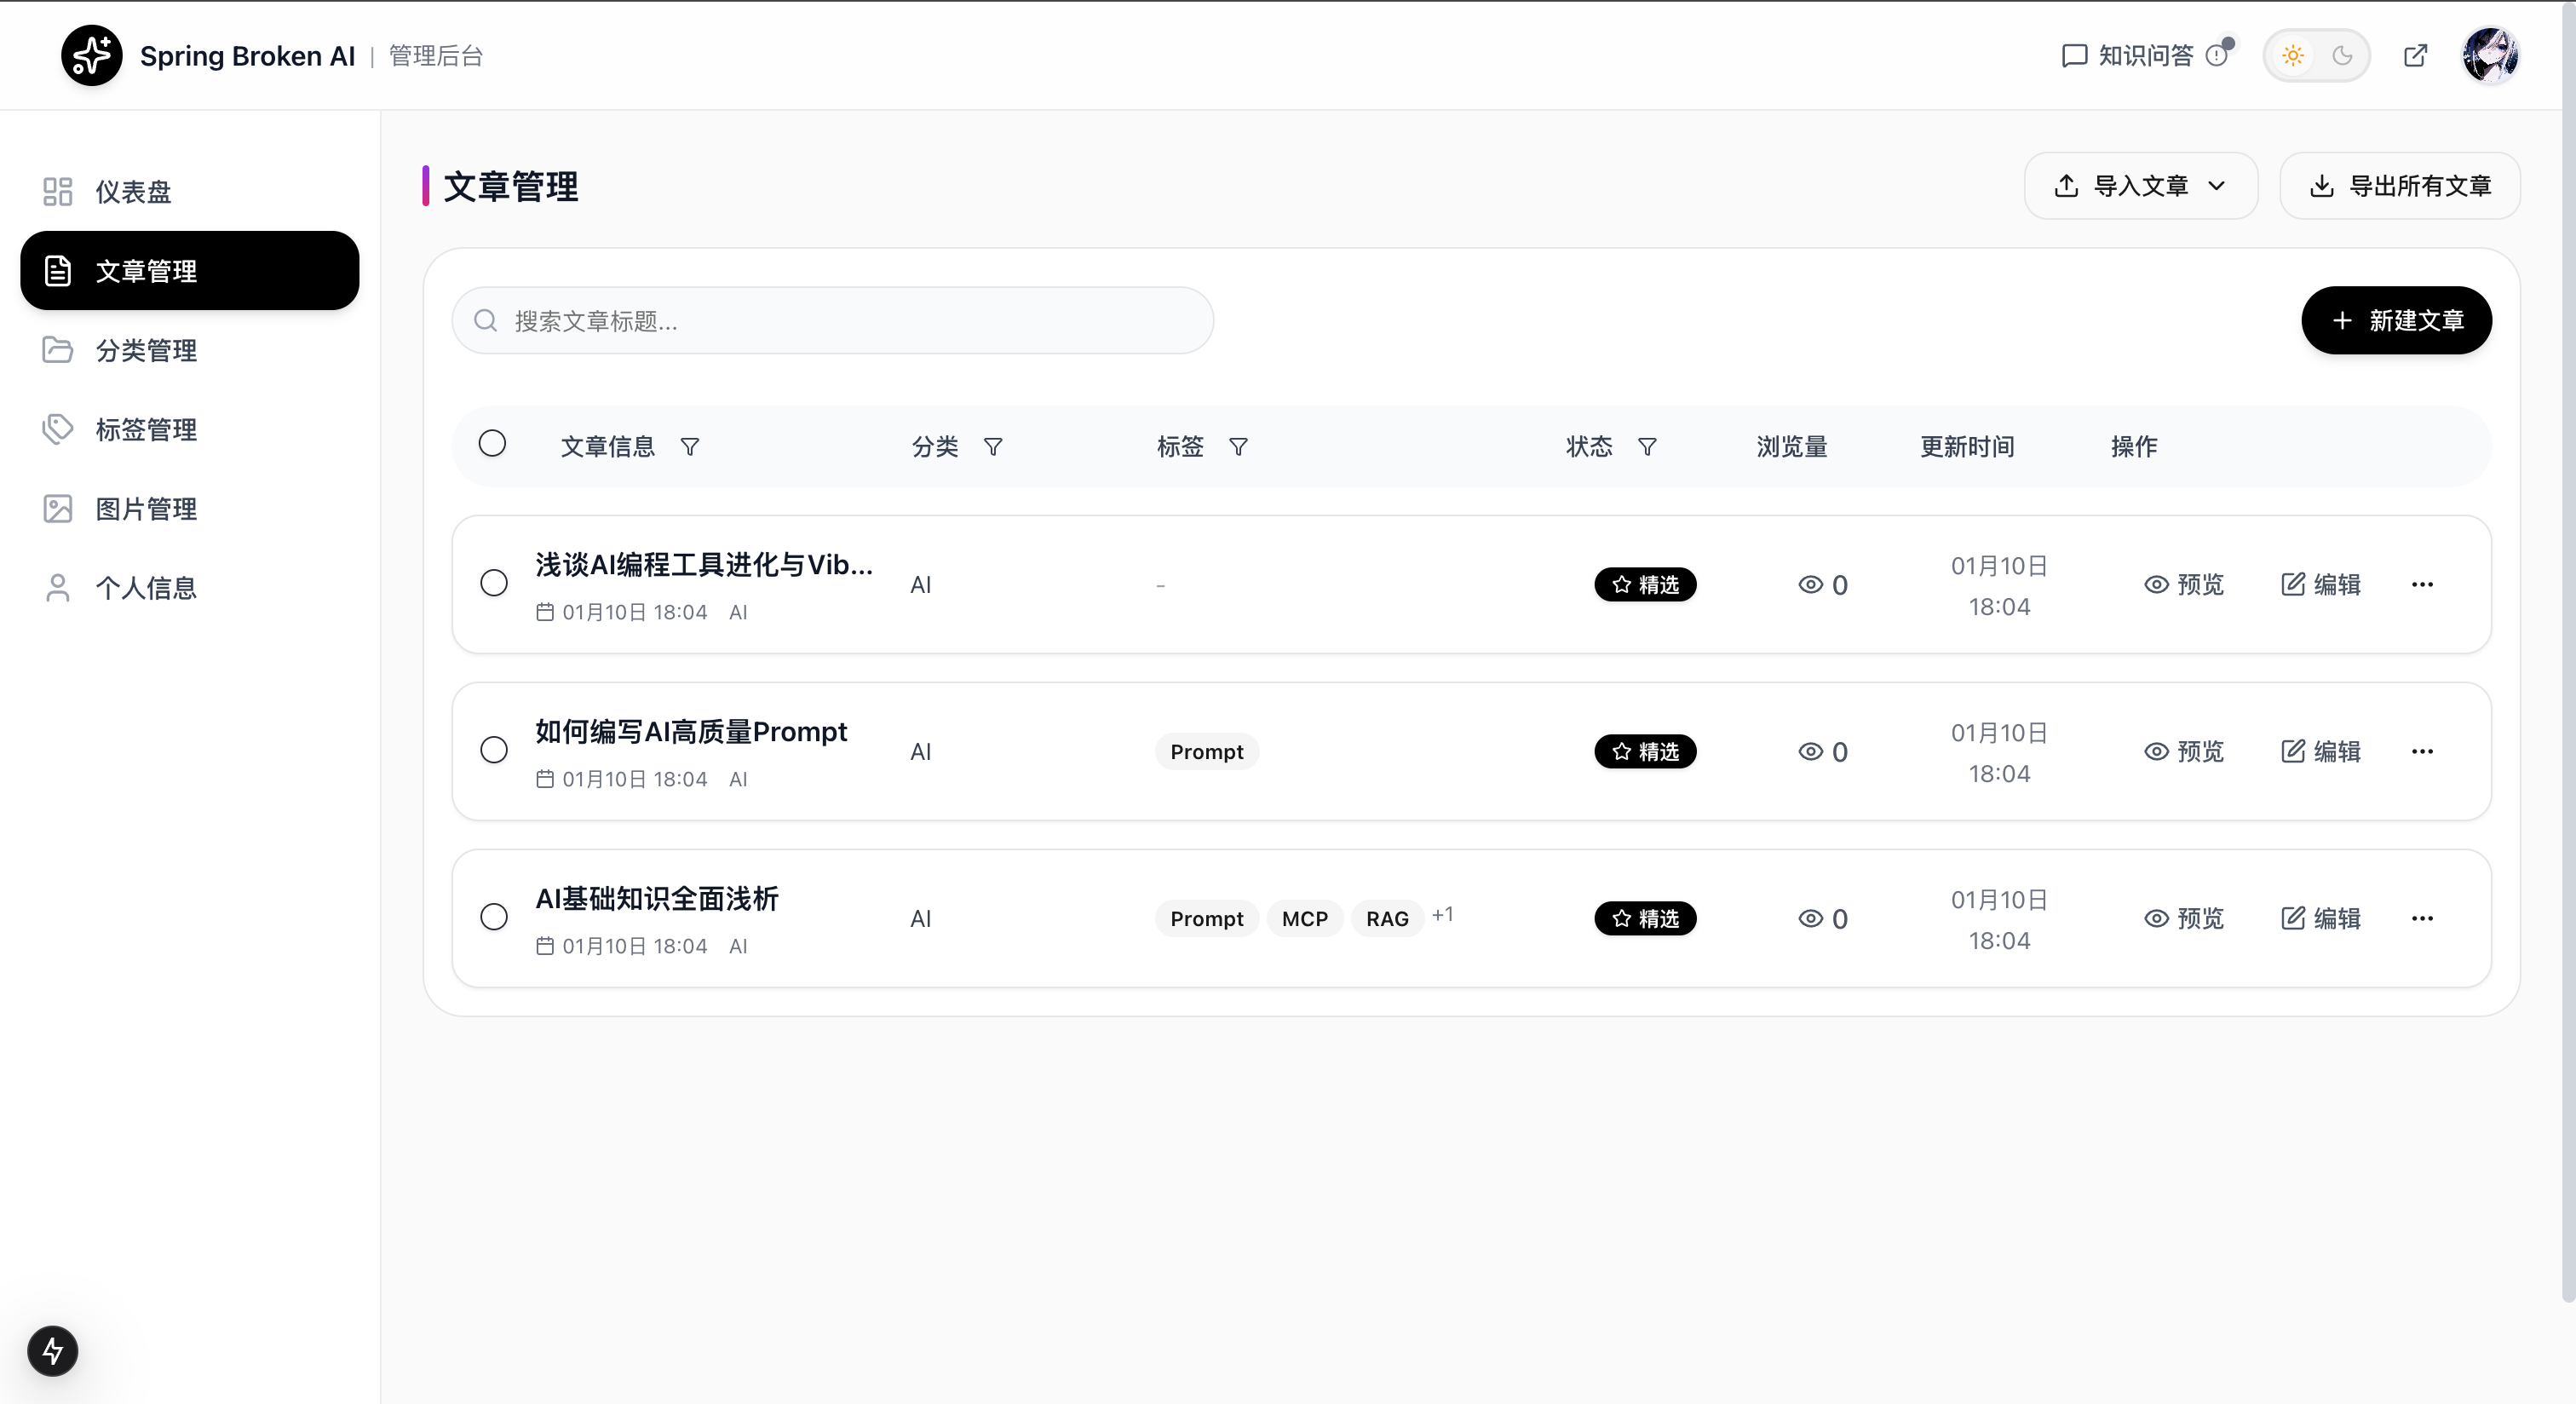
Task: Click 导出所有文章 to export articles
Action: click(x=2400, y=186)
